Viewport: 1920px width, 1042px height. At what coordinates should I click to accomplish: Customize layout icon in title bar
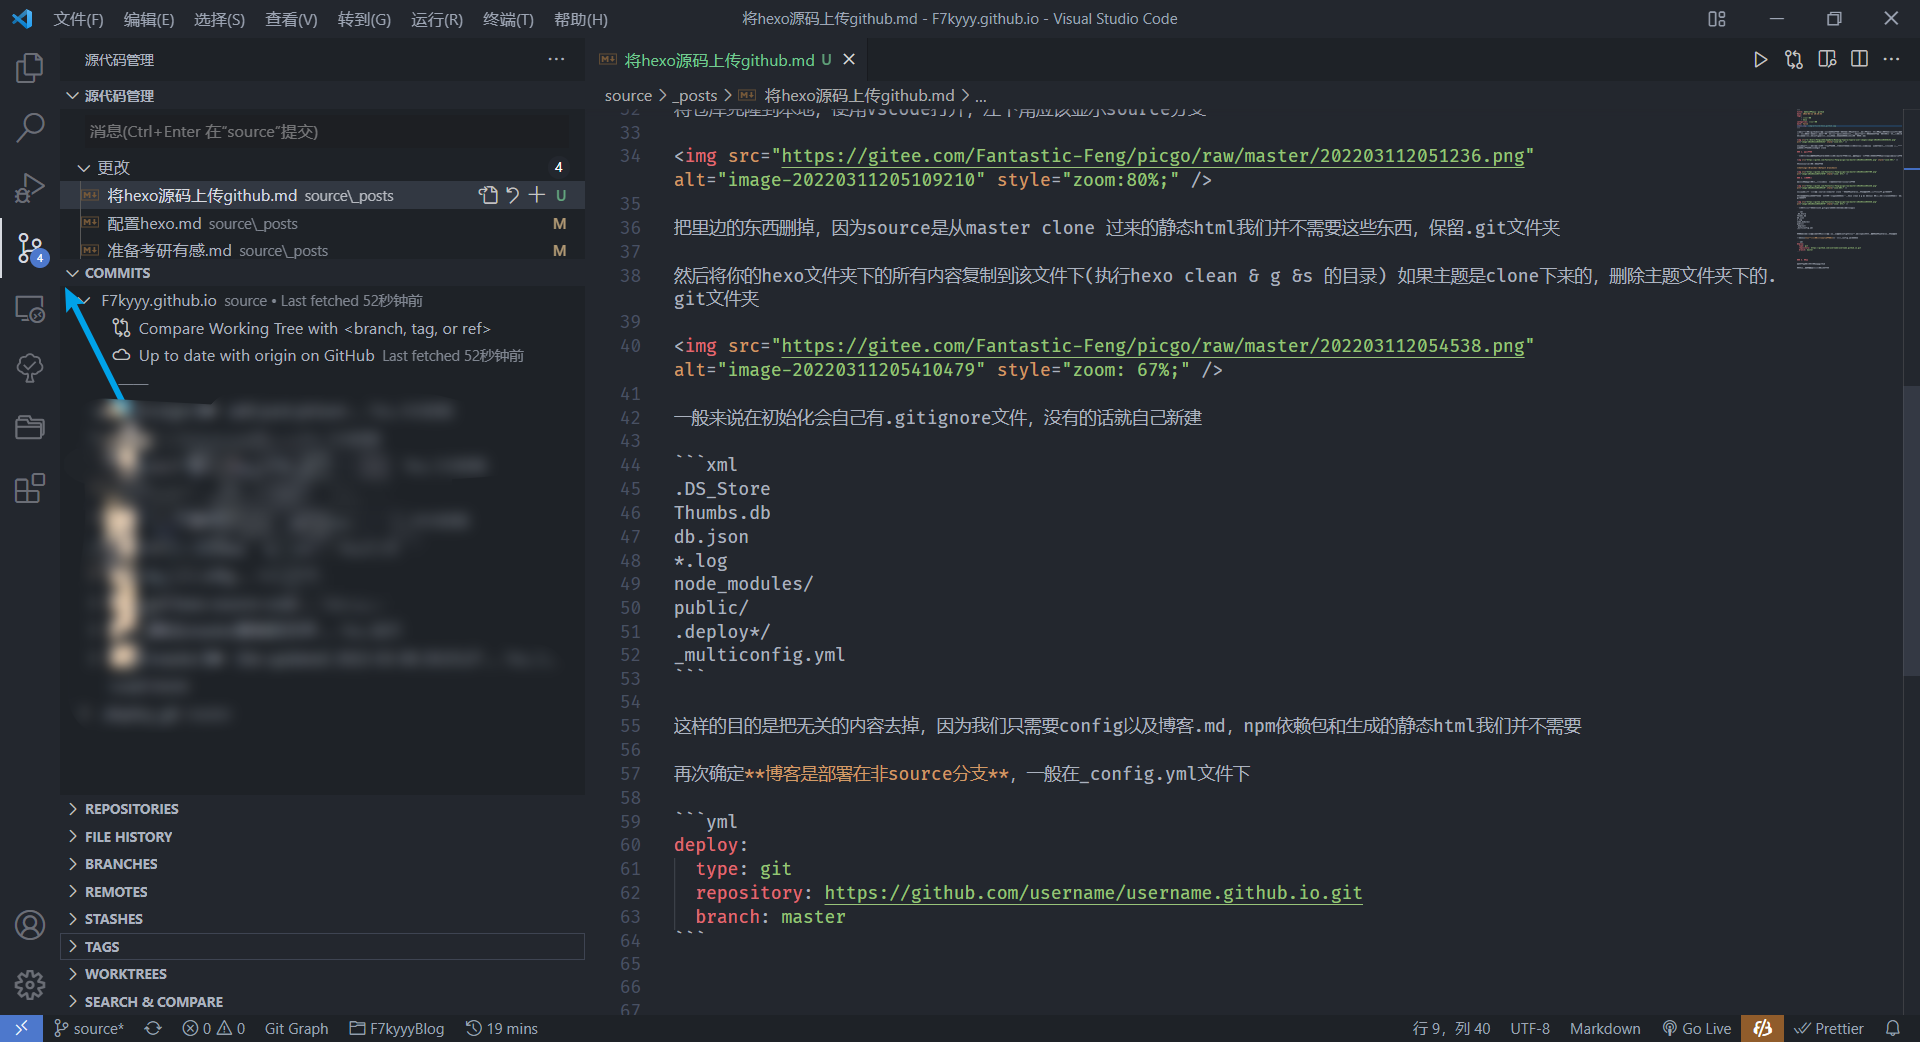[1717, 19]
